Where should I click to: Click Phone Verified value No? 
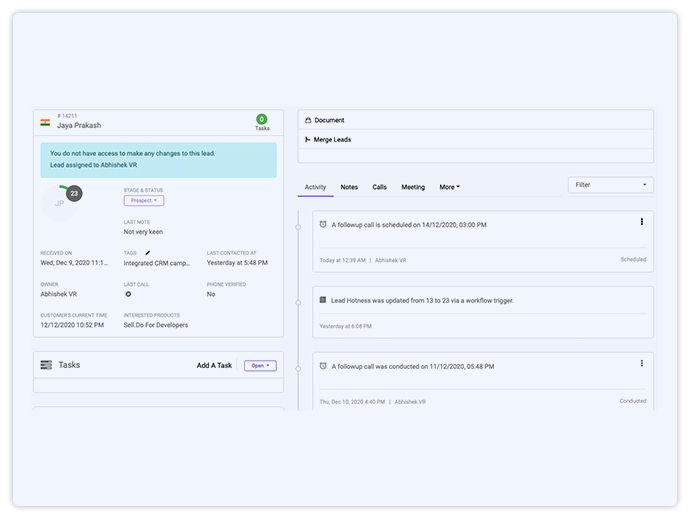[x=211, y=294]
